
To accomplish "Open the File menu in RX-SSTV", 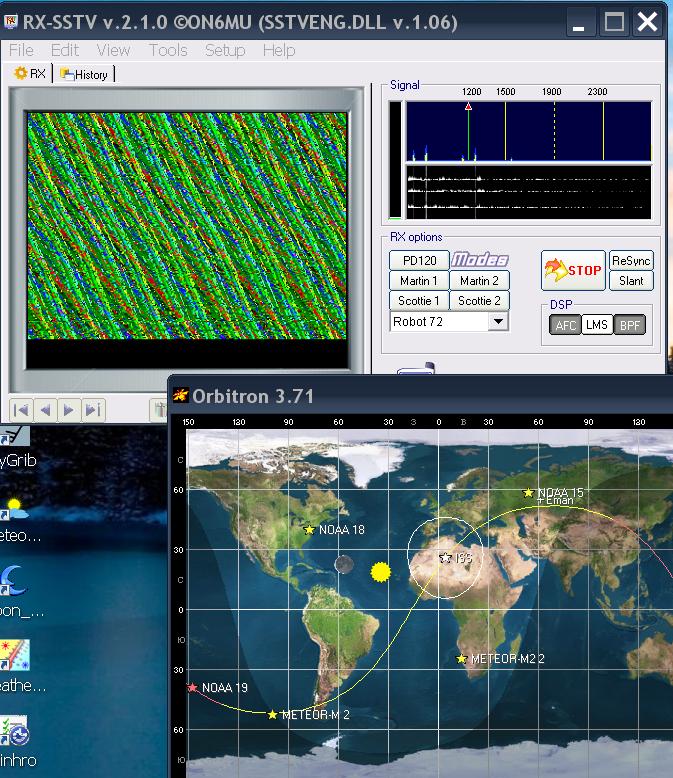I will coord(21,50).
